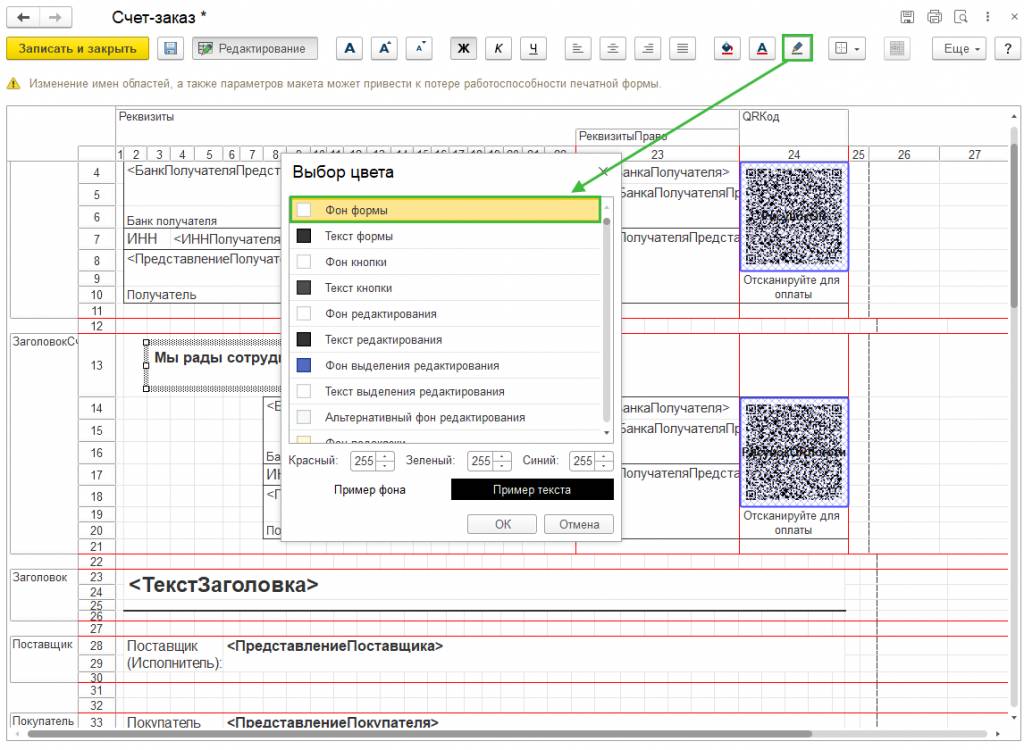
Task: Select the lower QR code image
Action: click(x=794, y=452)
